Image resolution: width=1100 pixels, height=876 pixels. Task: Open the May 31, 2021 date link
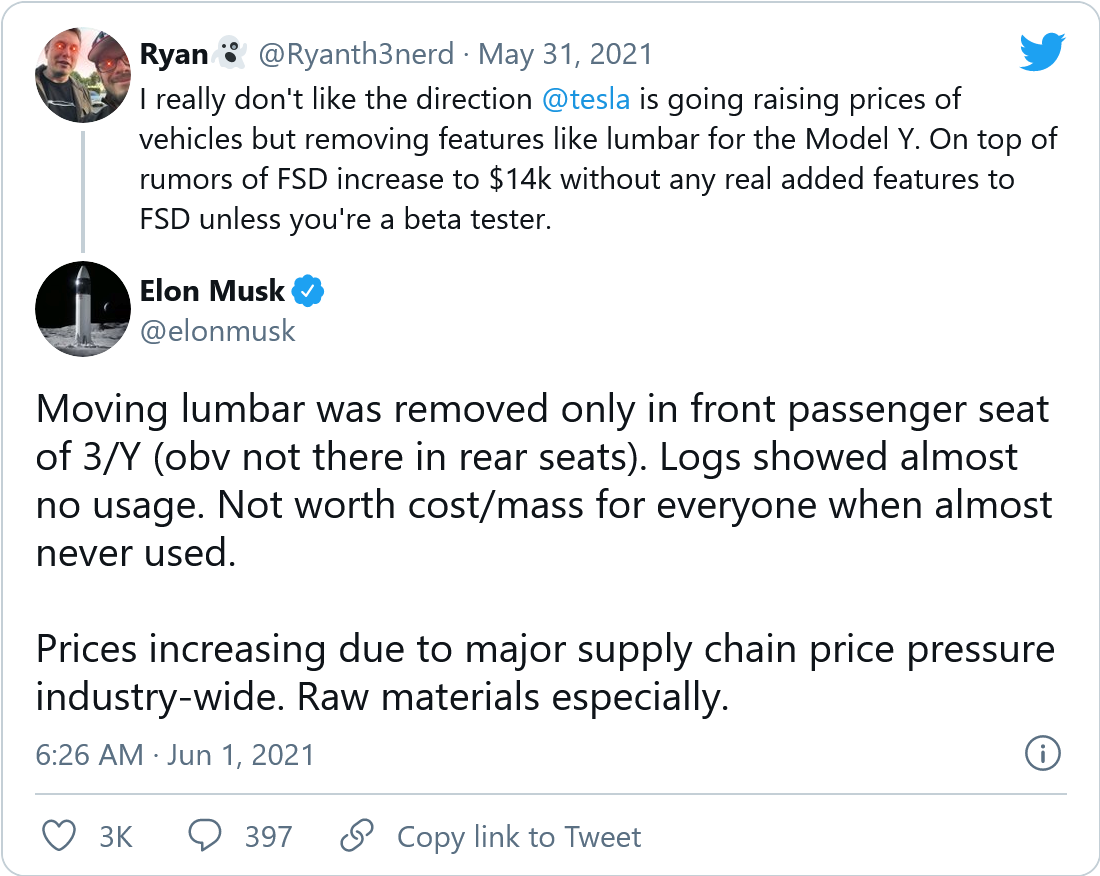566,53
